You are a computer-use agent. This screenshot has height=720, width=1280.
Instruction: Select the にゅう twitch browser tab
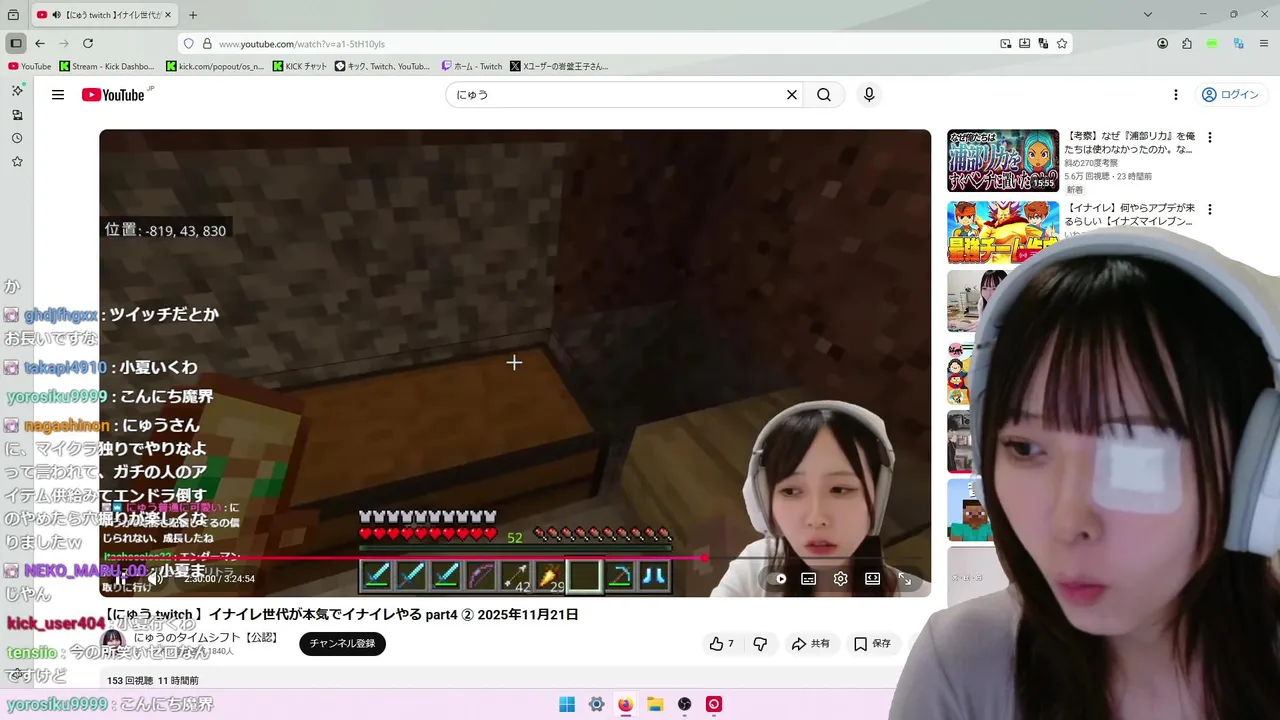pyautogui.click(x=105, y=15)
